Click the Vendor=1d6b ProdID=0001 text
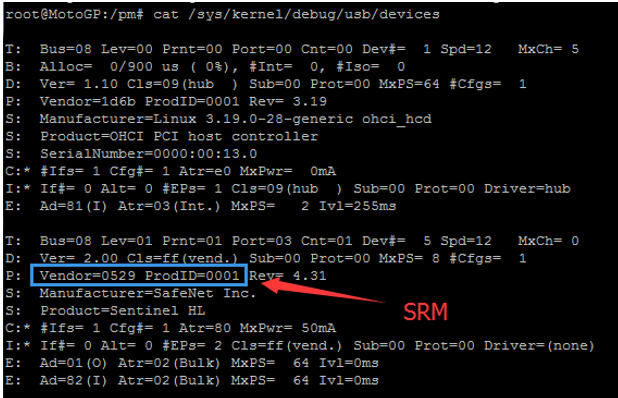 tap(139, 101)
